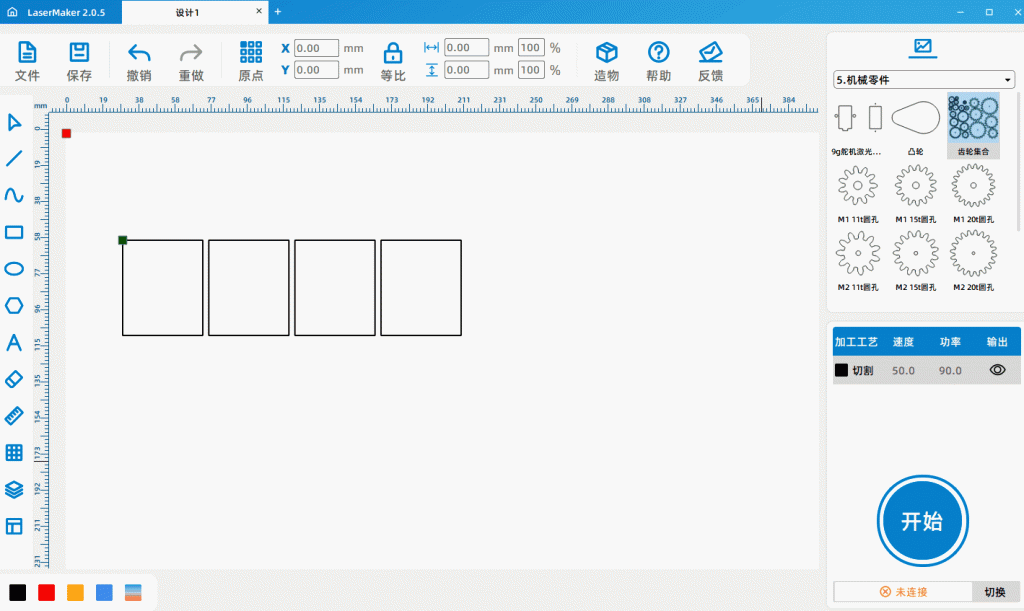The width and height of the screenshot is (1024, 611).
Task: Click the X coordinate input field
Action: pyautogui.click(x=316, y=48)
